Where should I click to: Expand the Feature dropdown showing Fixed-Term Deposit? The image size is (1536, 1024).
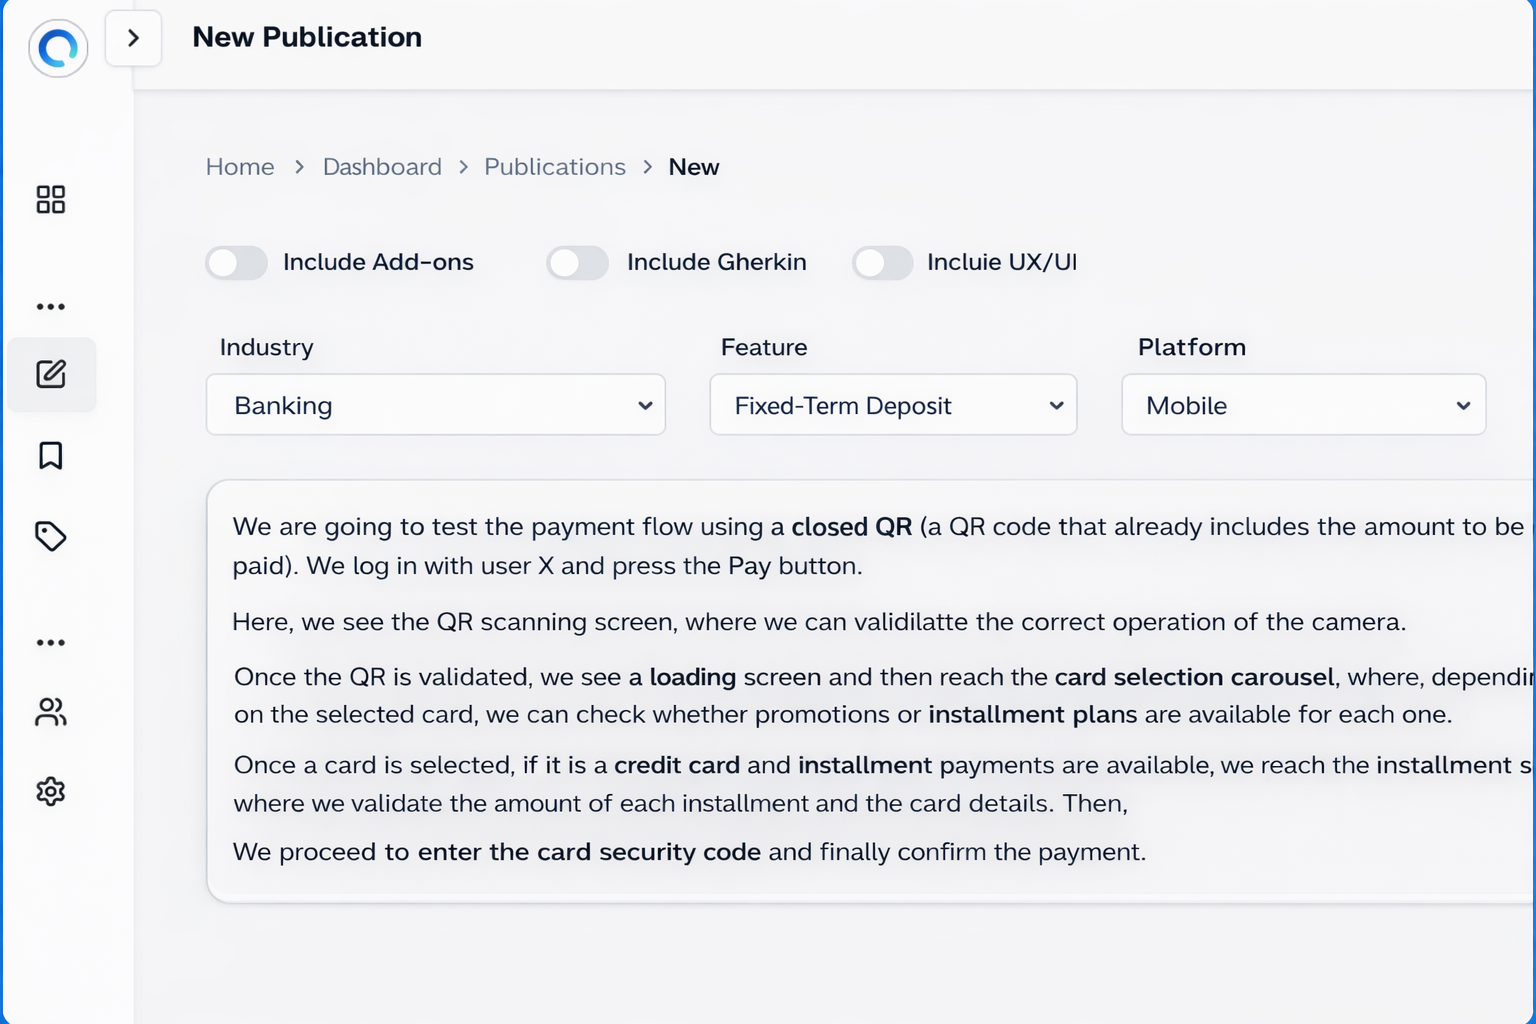tap(893, 405)
